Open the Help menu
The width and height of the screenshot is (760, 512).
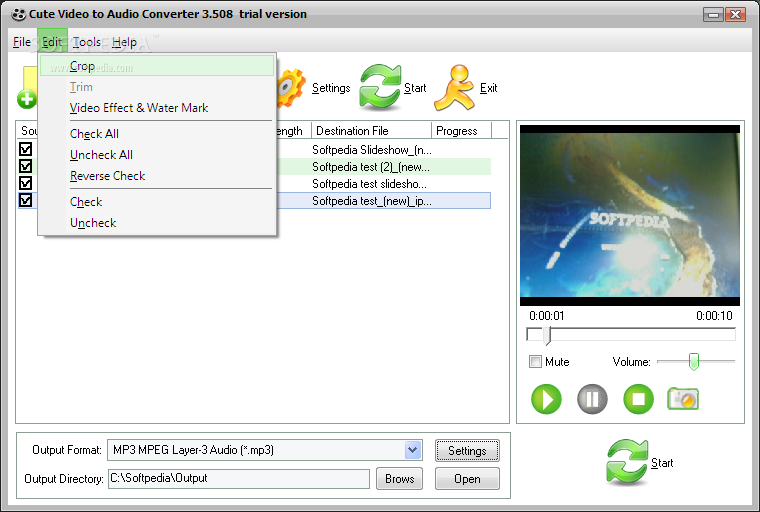tap(125, 42)
